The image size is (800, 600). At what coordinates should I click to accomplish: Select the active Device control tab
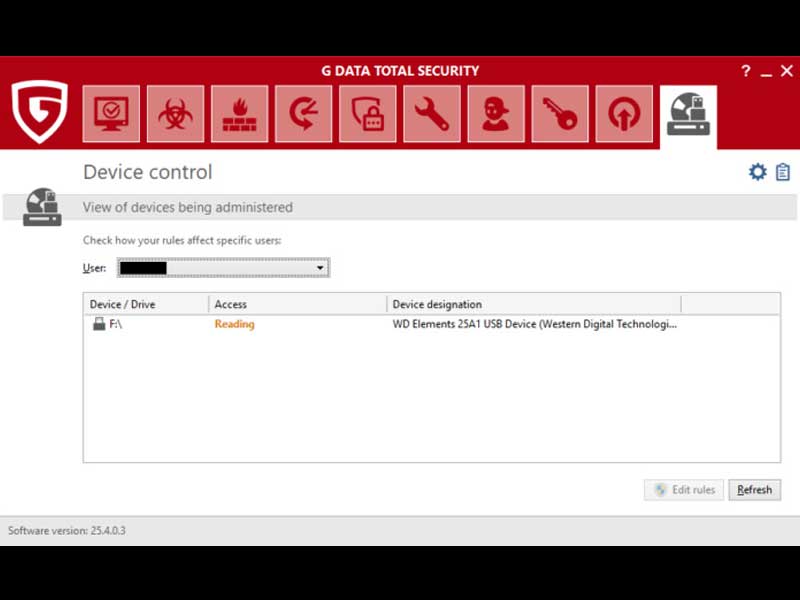689,116
